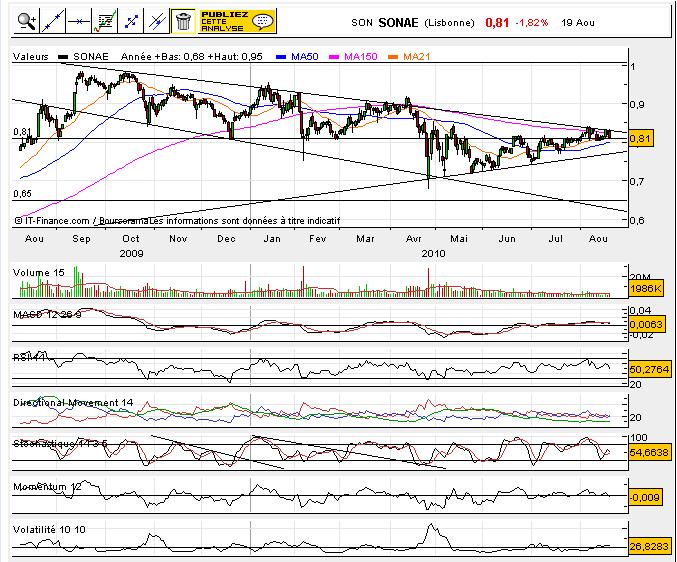Click the 0,65 support level label
The image size is (677, 562).
point(22,194)
